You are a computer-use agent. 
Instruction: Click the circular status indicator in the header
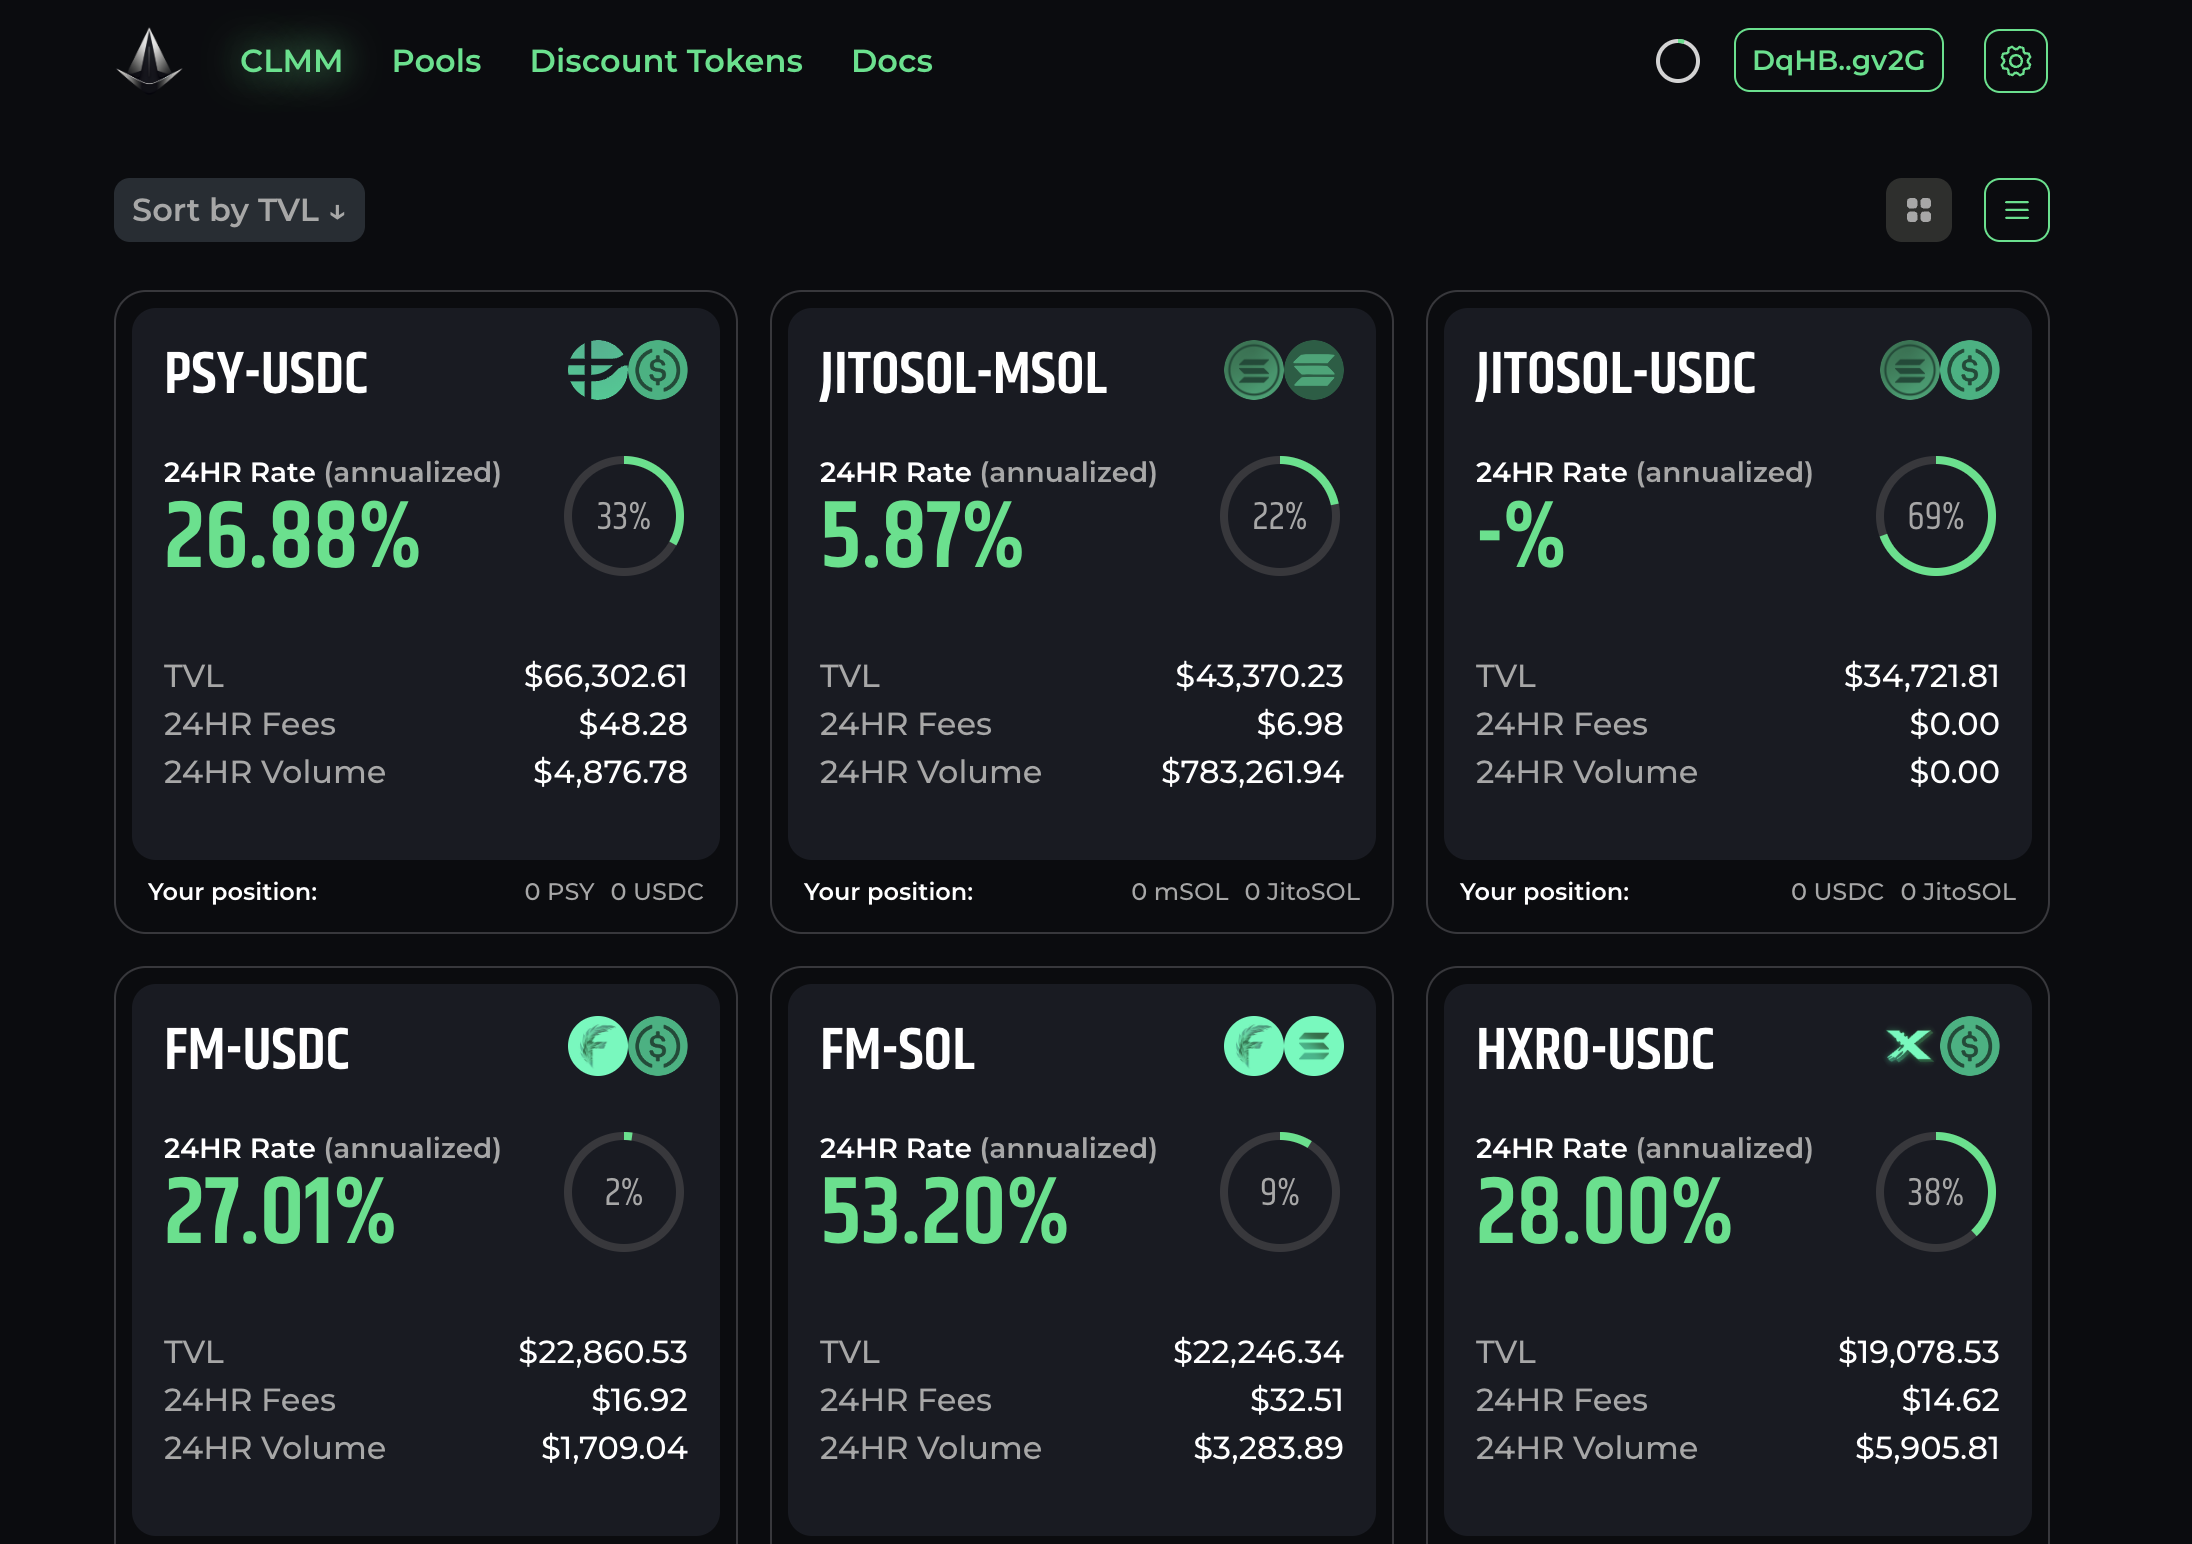[x=1677, y=61]
